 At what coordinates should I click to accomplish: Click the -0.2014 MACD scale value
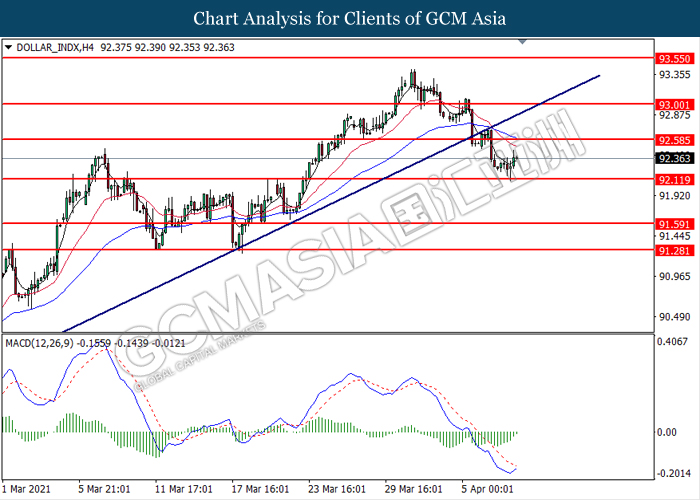674,473
